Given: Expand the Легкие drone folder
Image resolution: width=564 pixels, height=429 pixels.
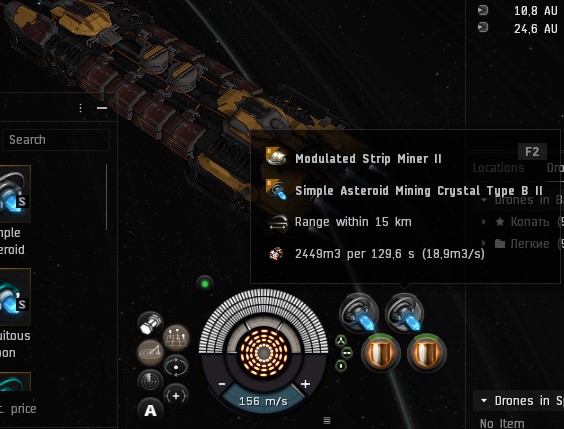Looking at the screenshot, I should (x=484, y=244).
